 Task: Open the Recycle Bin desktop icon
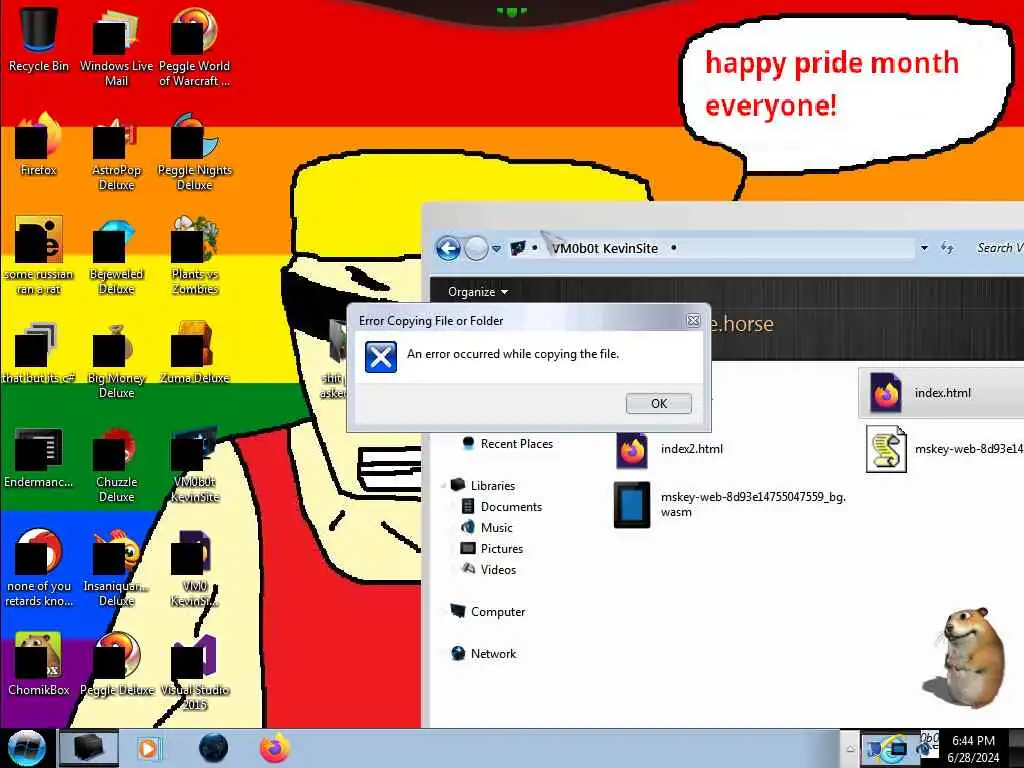(x=39, y=40)
